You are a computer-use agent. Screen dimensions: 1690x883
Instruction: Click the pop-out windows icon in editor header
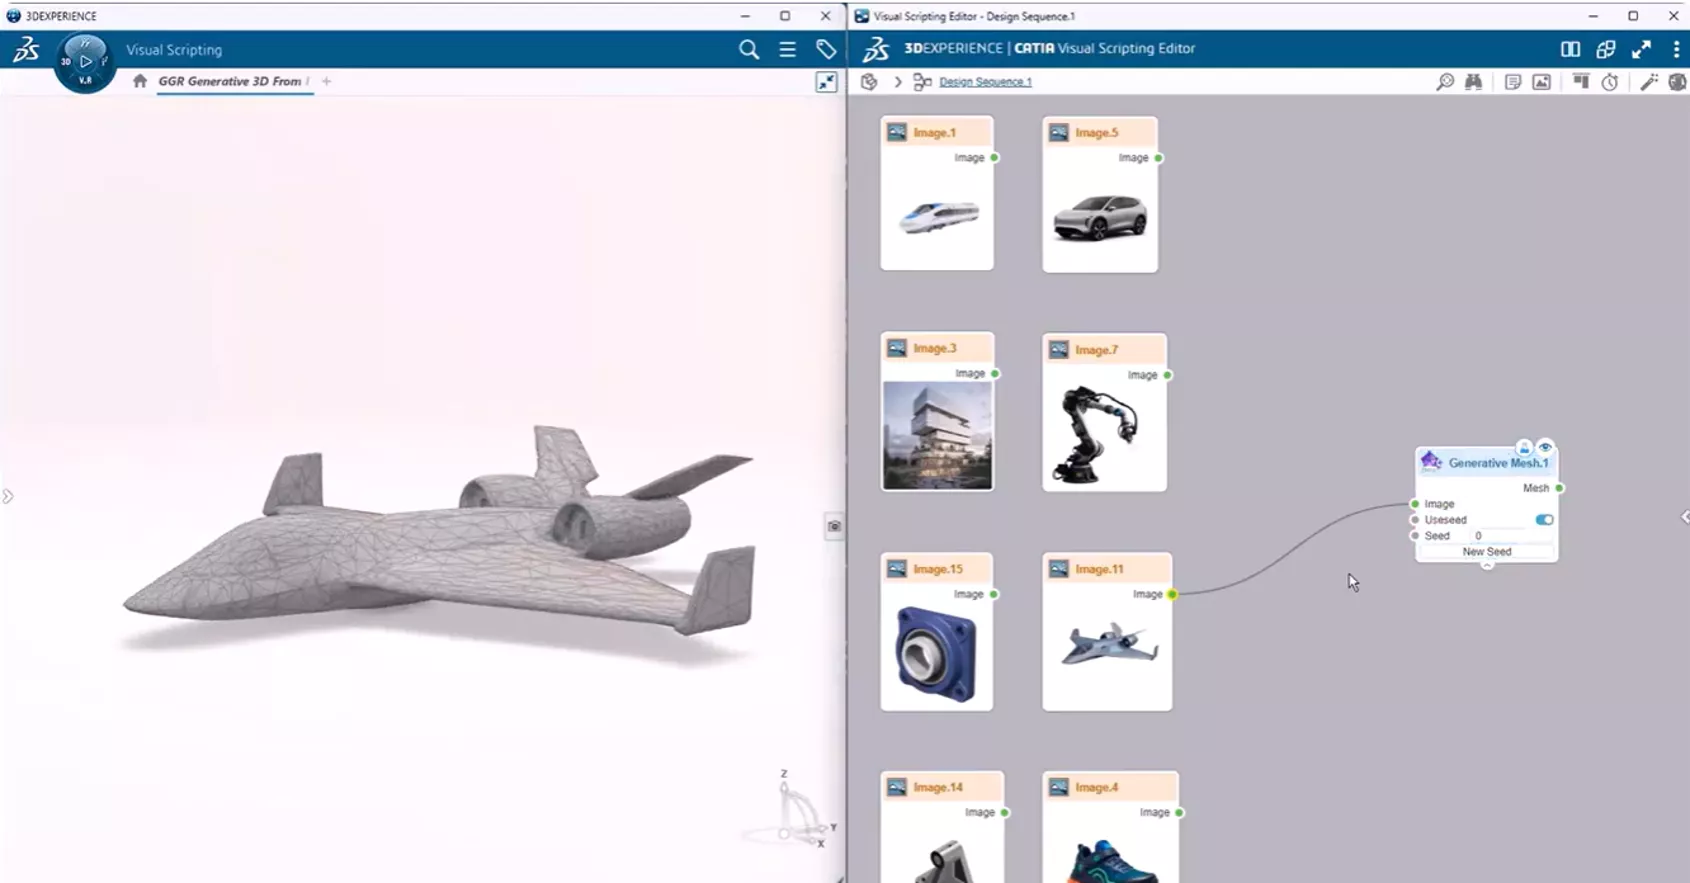[x=1606, y=49]
